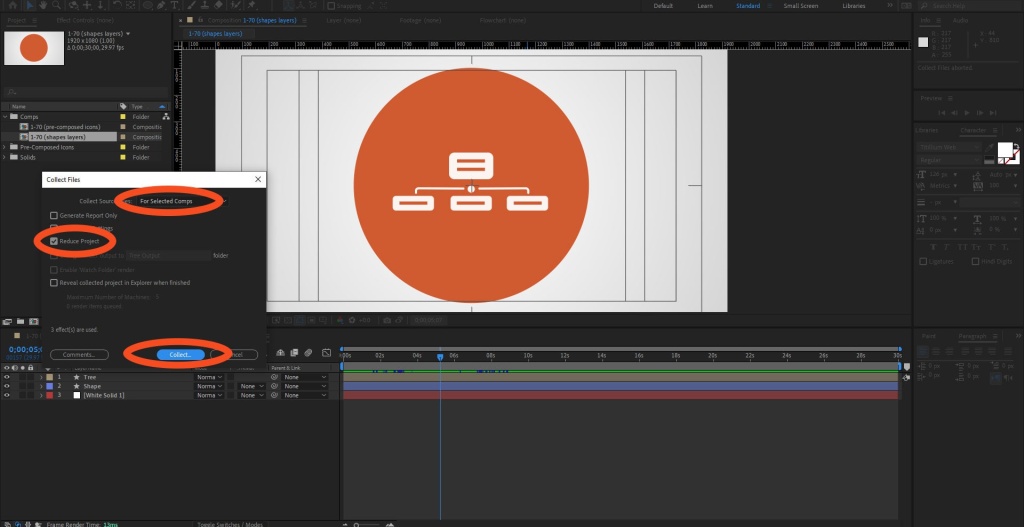Click the flowchart icon in Project panel
Screen dimensions: 1024x527
coord(166,116)
